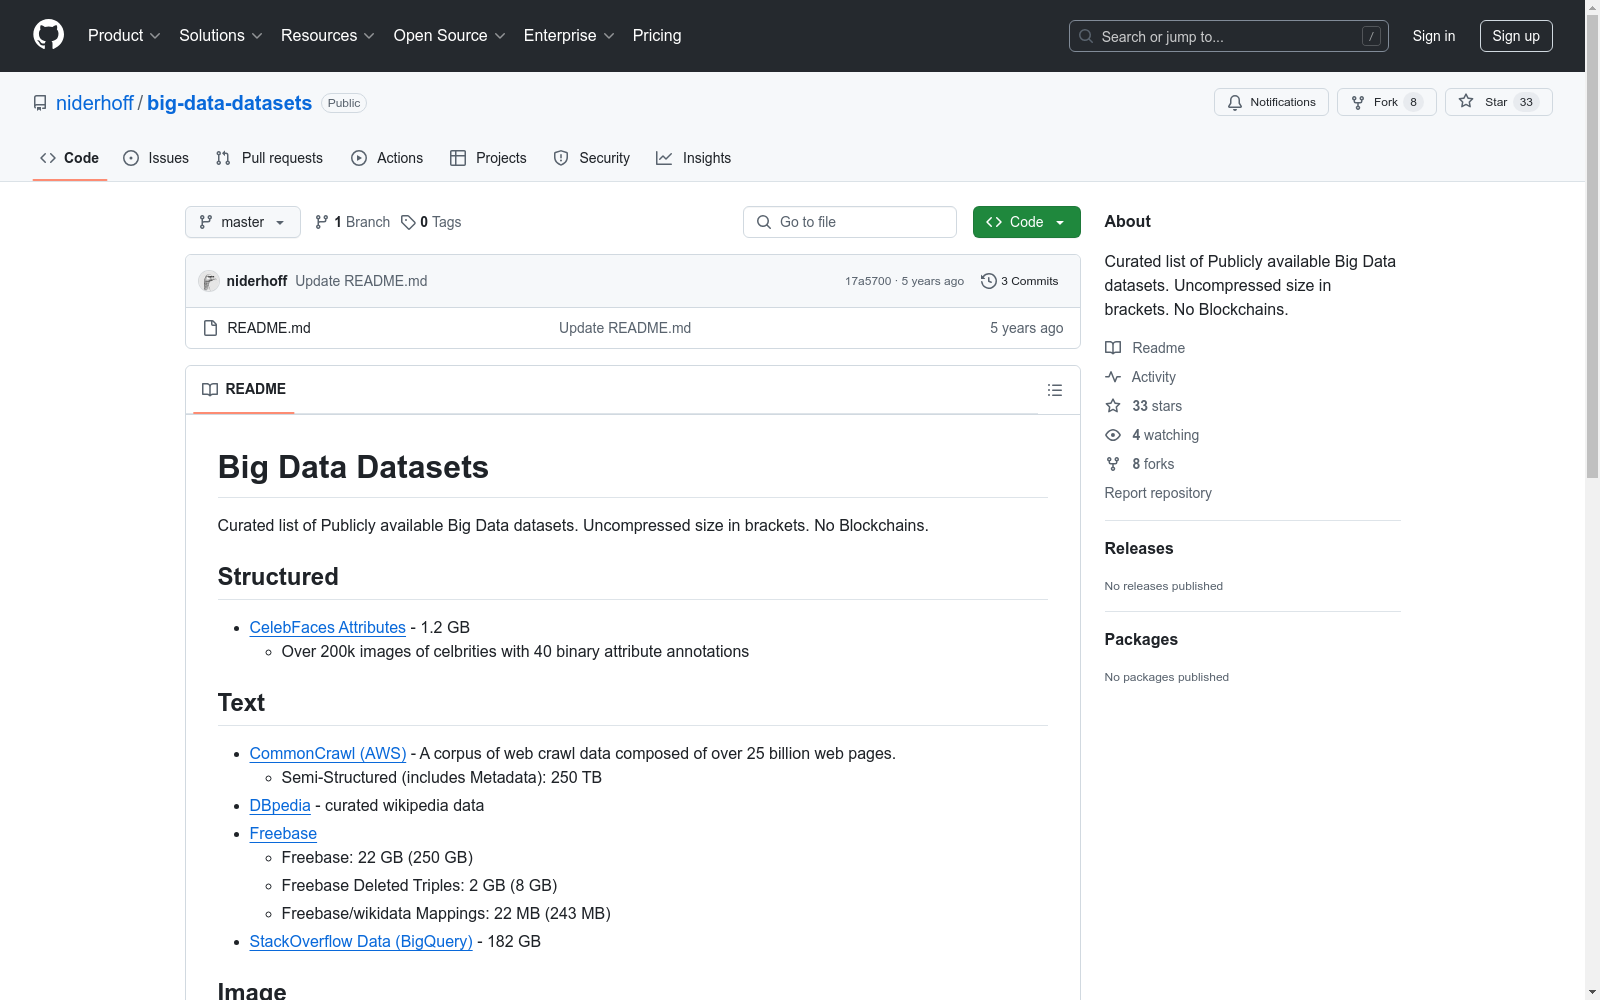This screenshot has height=1000, width=1600.
Task: Click Sign in
Action: point(1434,36)
